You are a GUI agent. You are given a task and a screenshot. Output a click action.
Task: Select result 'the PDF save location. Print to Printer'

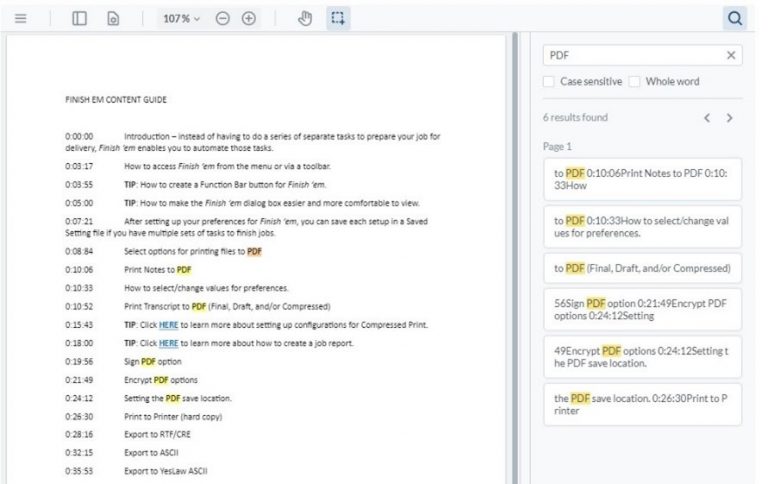click(642, 404)
